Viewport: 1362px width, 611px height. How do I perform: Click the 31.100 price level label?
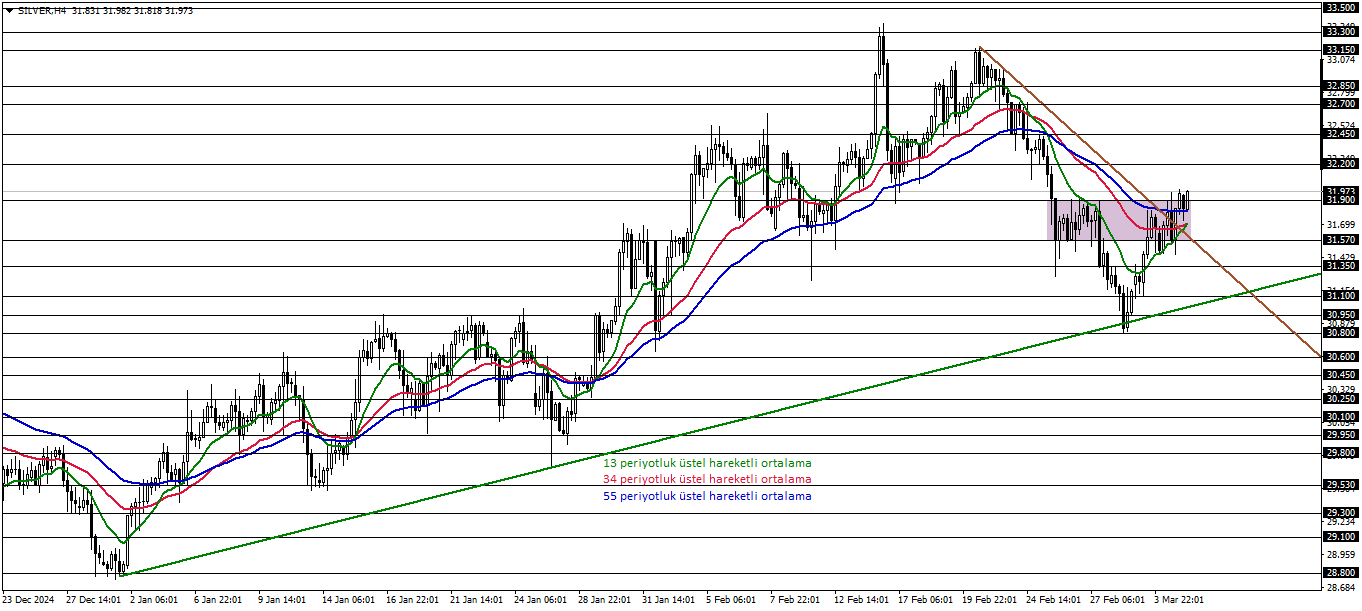click(1340, 296)
